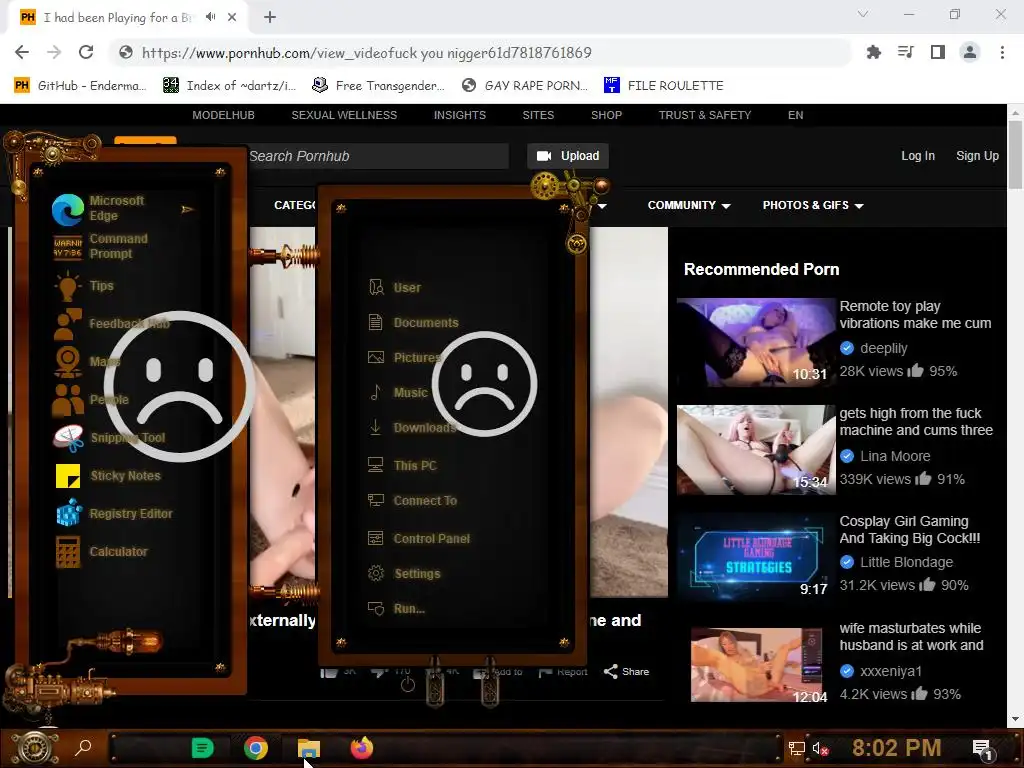Go back in Chrome
Screen dimensions: 1024x768
point(22,52)
